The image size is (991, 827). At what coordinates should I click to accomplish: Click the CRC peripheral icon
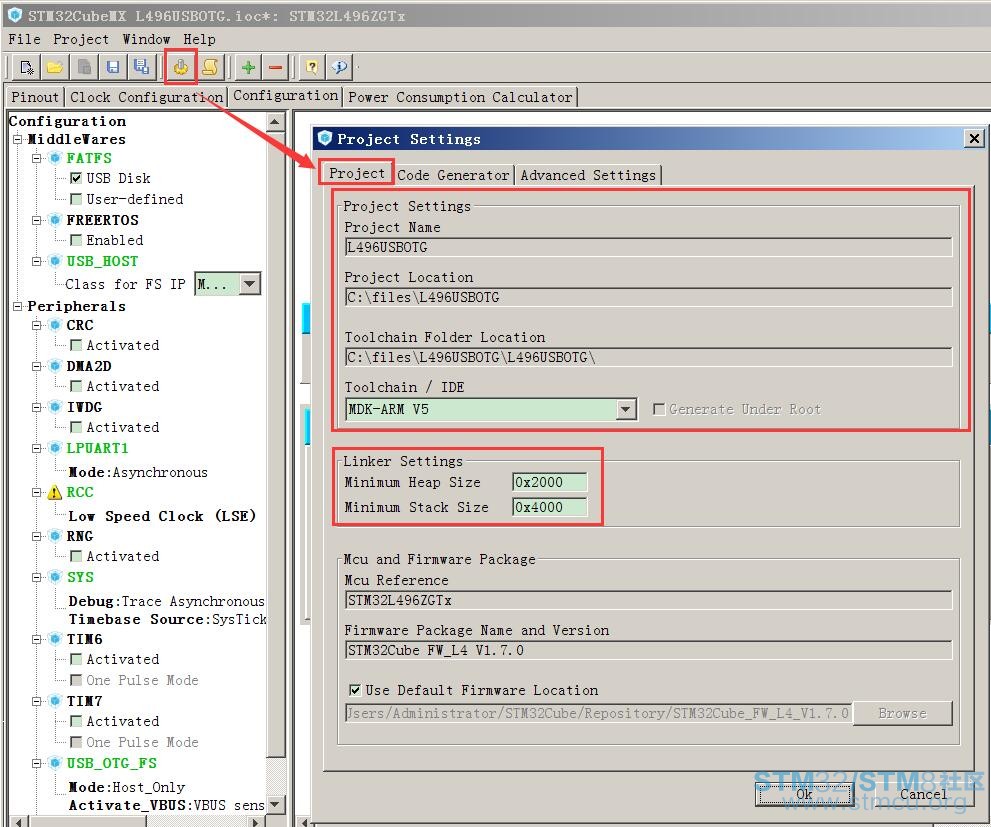(55, 325)
